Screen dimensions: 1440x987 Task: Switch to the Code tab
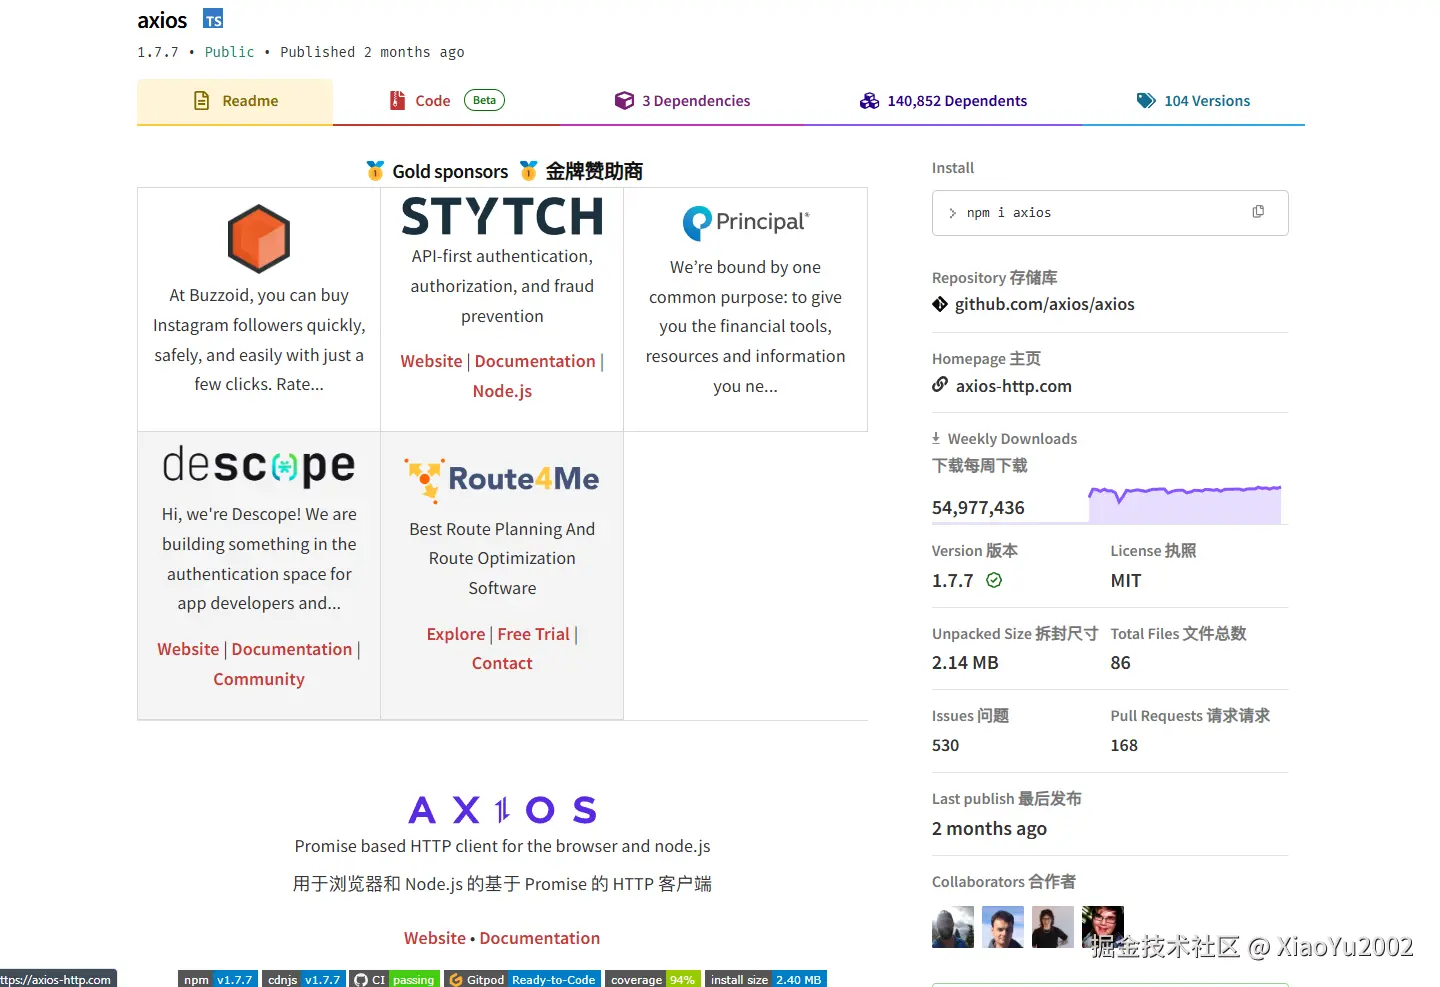[446, 101]
